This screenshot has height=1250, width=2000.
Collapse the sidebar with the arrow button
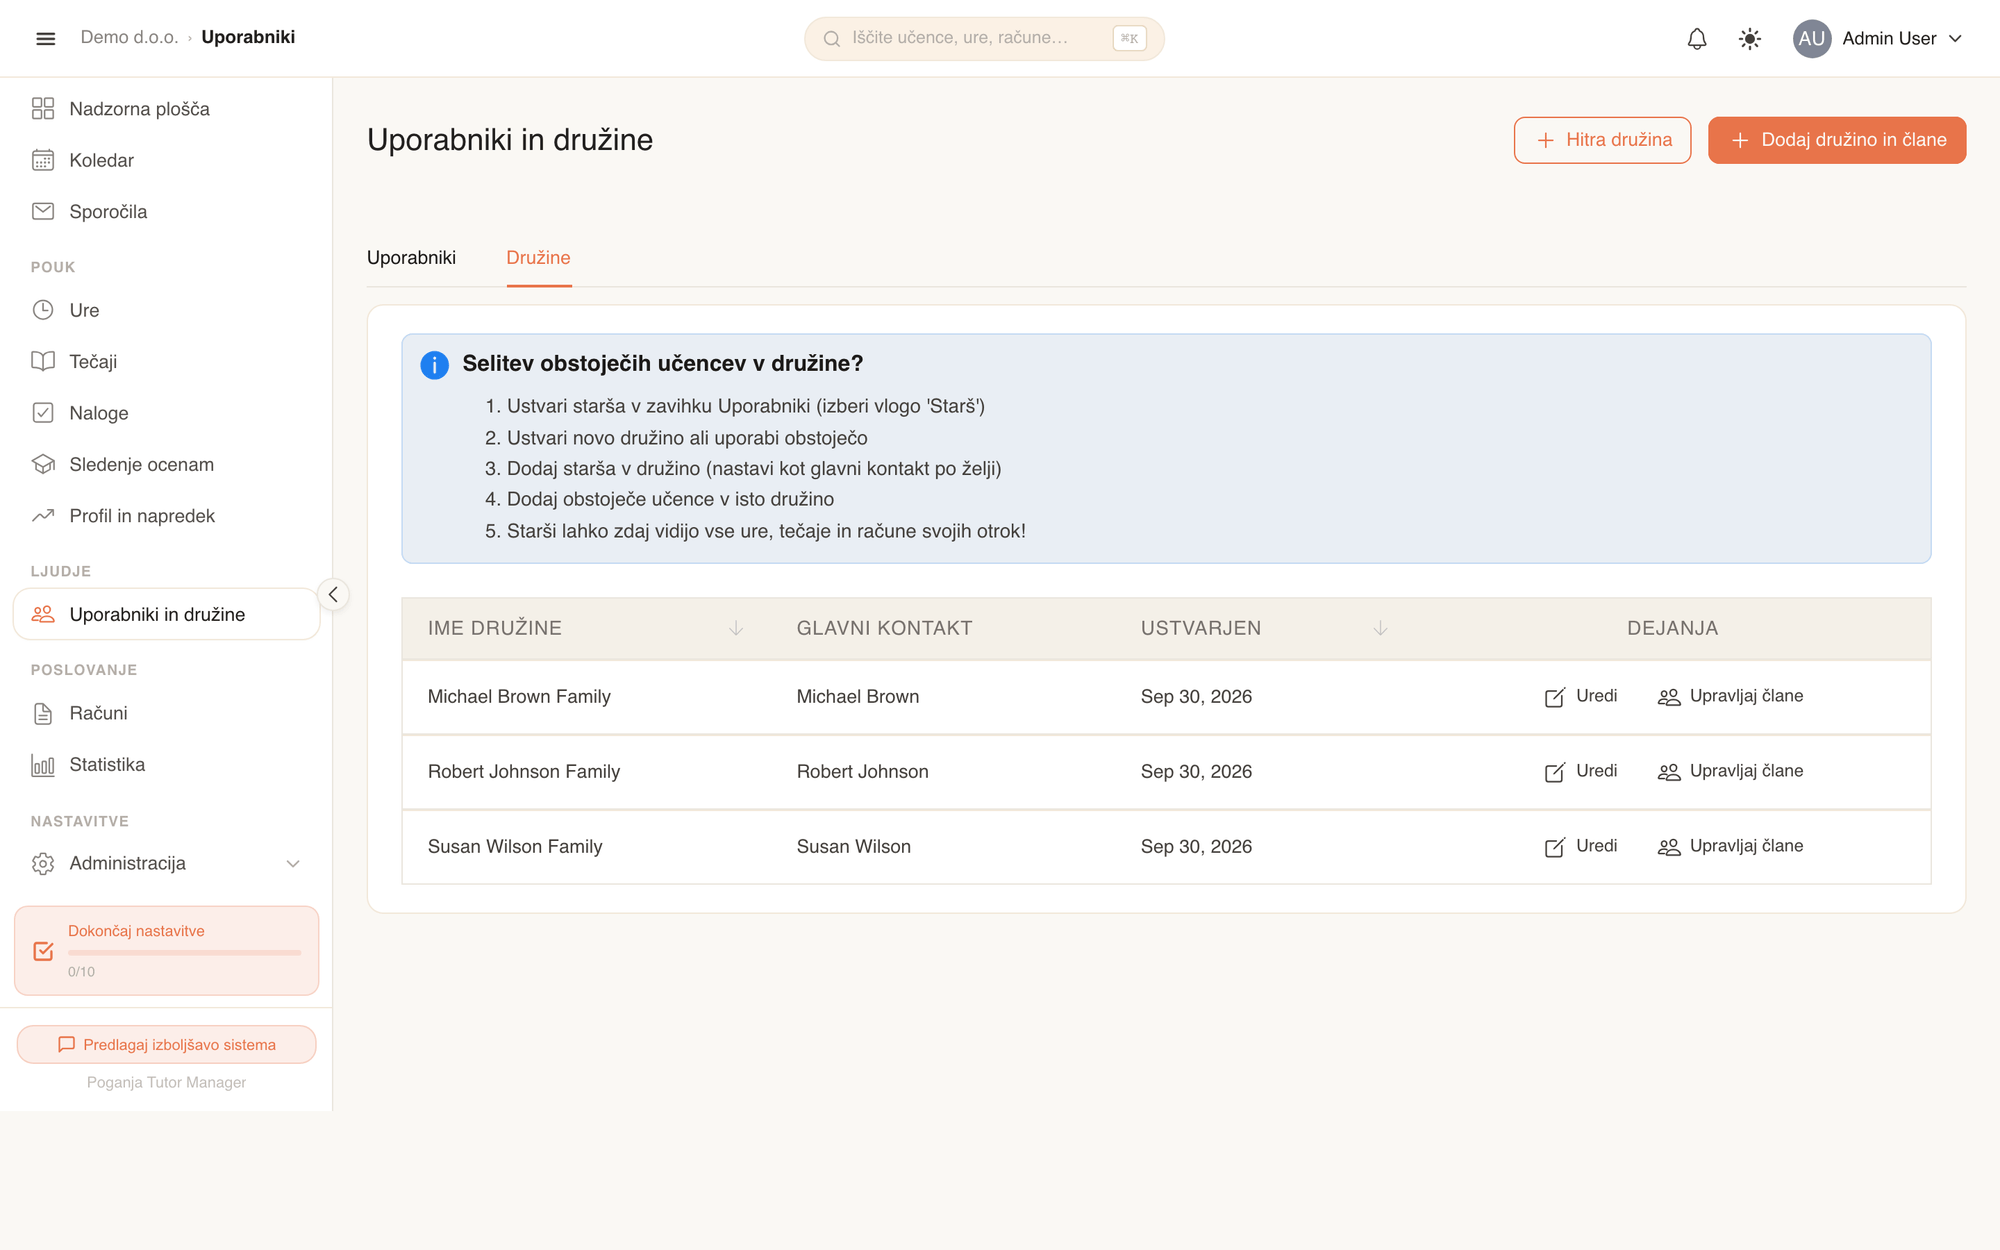coord(333,594)
